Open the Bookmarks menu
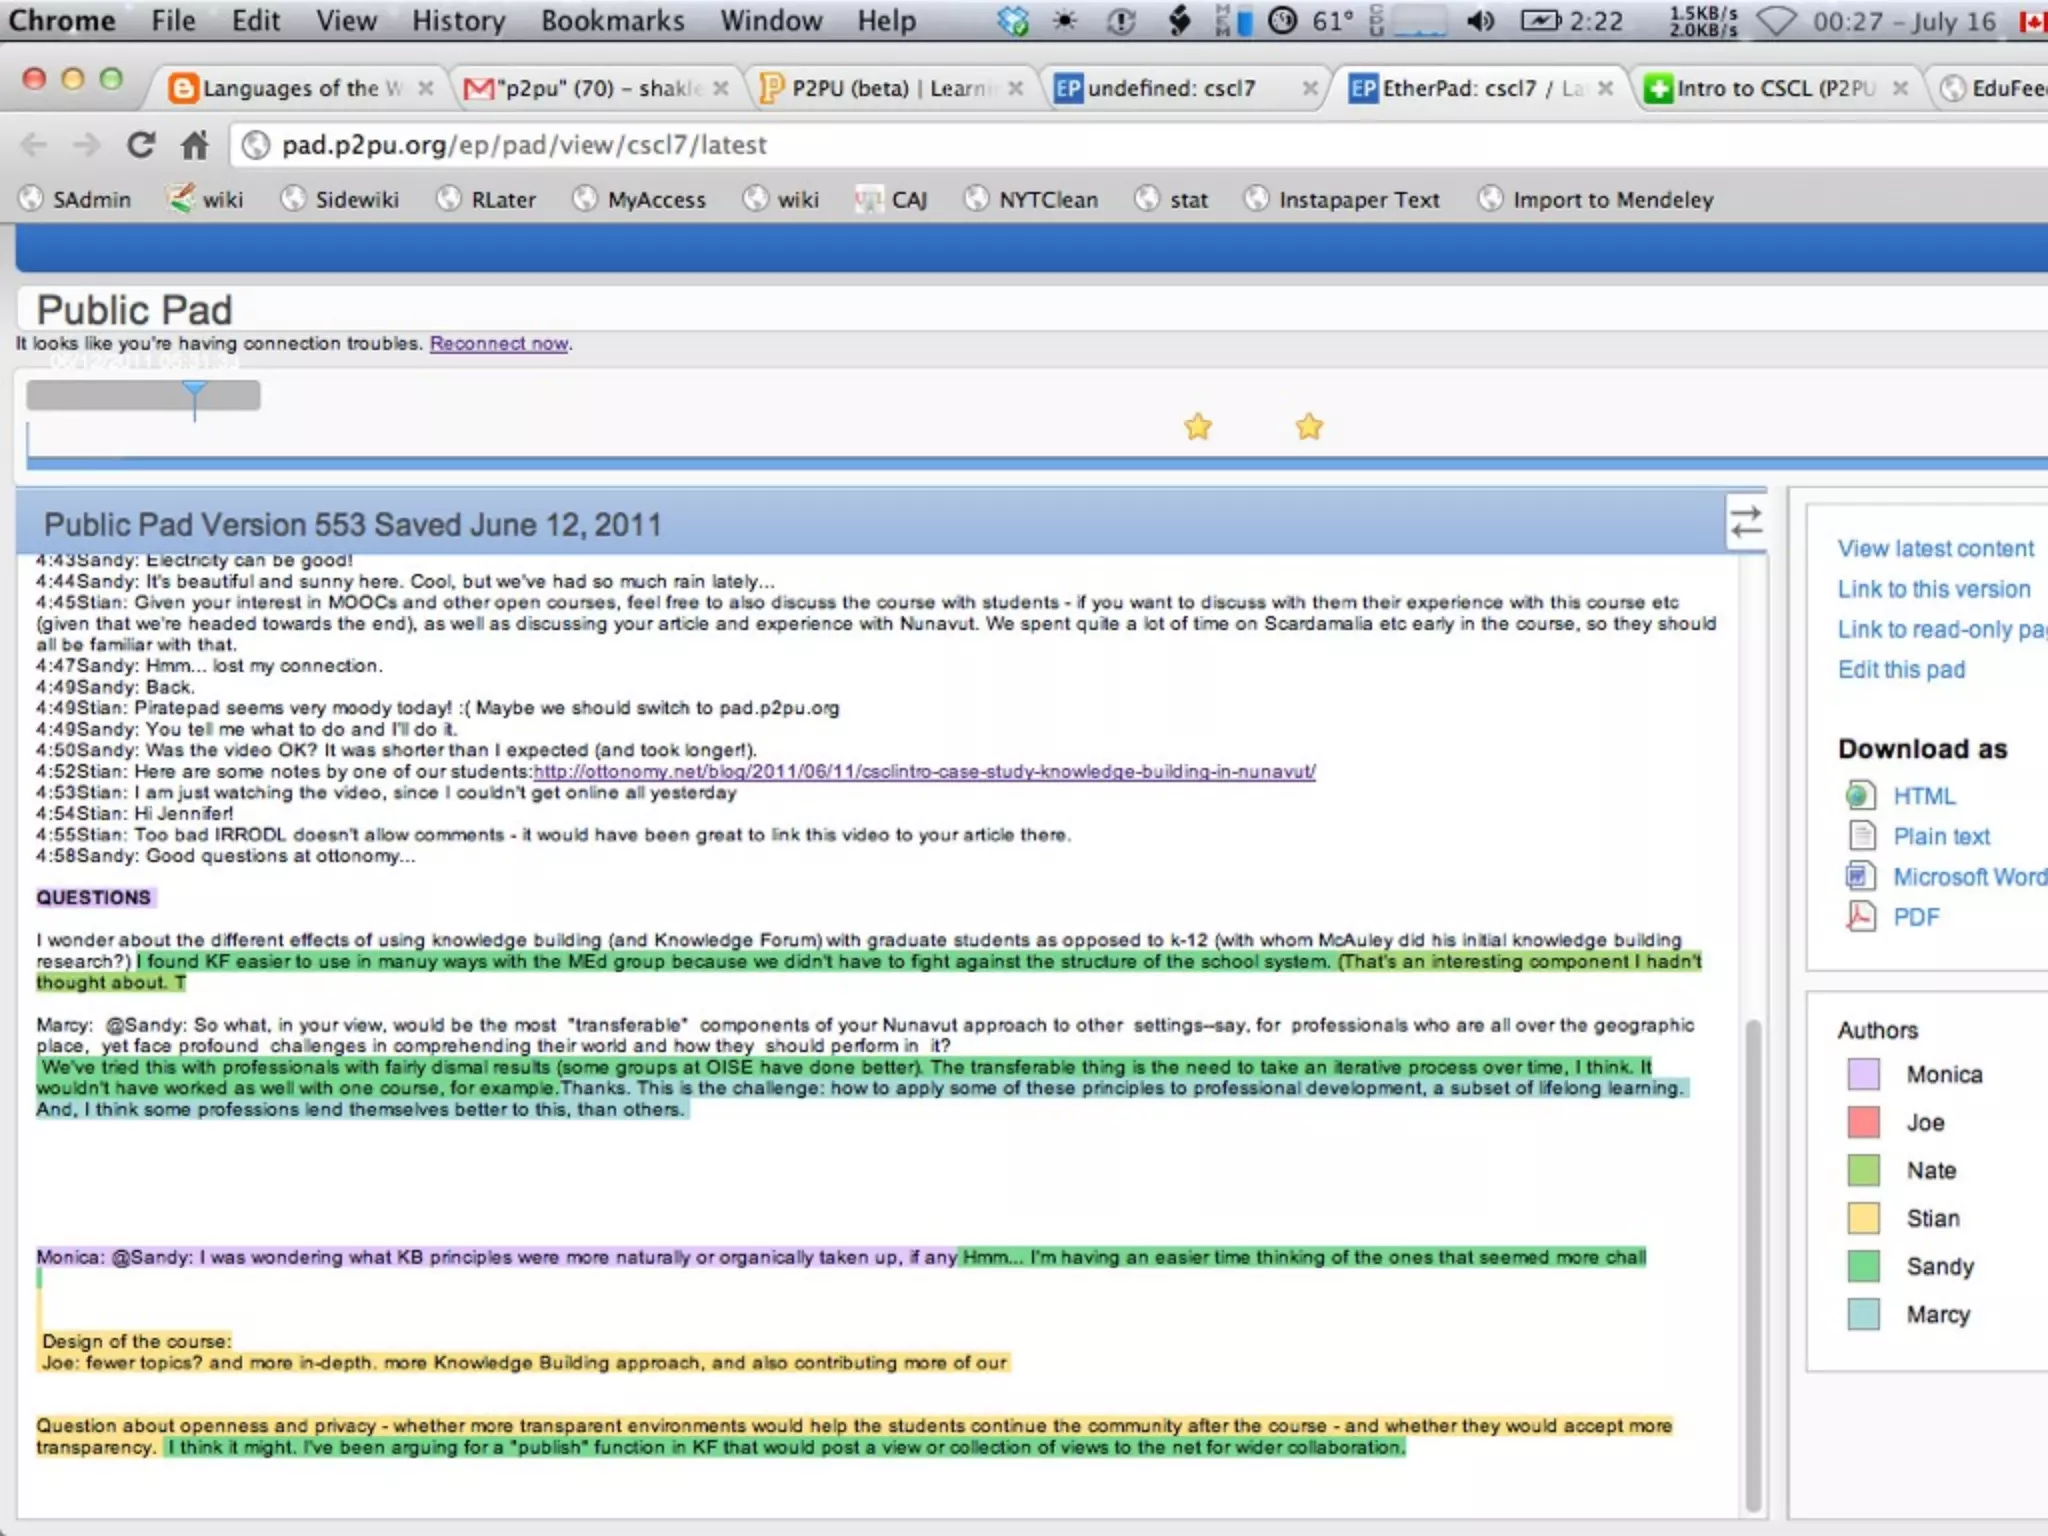Viewport: 2048px width, 1536px height. coord(612,21)
